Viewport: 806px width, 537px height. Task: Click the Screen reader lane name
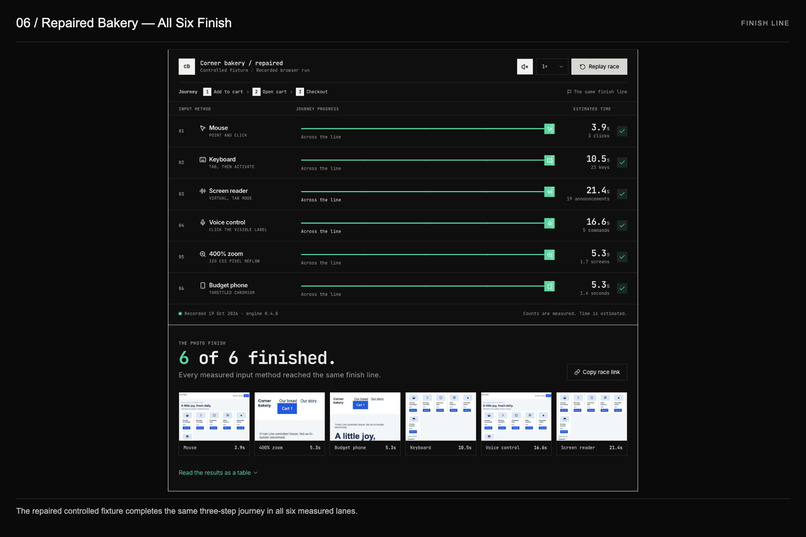pyautogui.click(x=228, y=191)
